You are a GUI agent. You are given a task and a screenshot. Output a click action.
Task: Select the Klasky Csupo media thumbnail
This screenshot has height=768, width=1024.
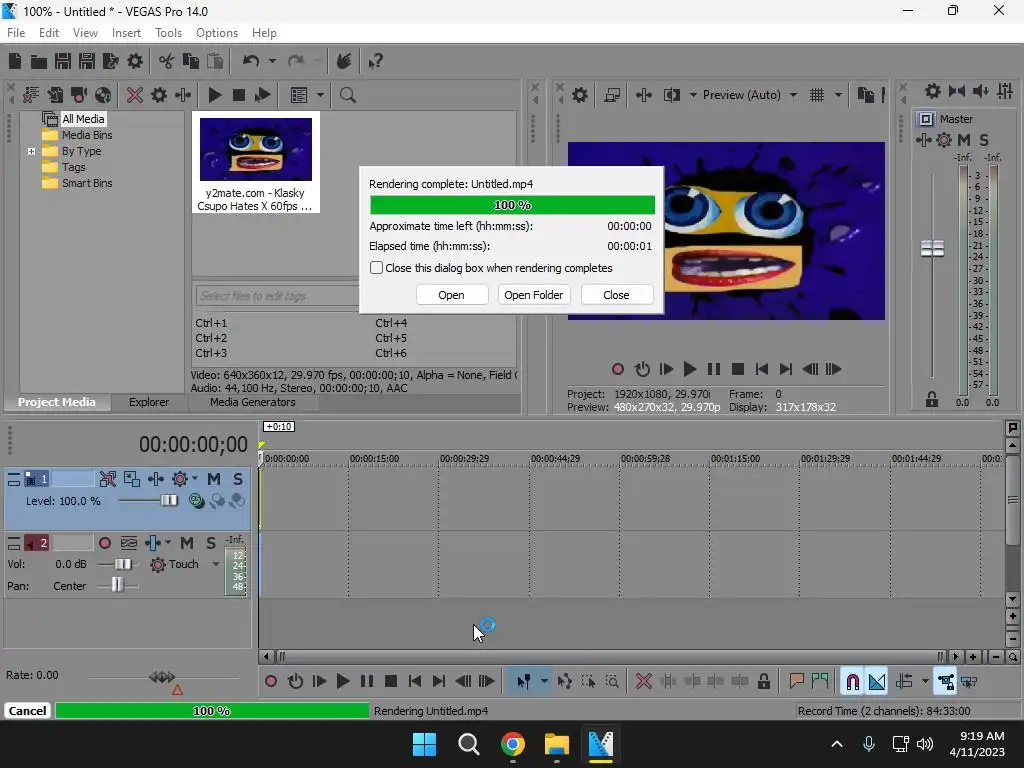pos(255,163)
